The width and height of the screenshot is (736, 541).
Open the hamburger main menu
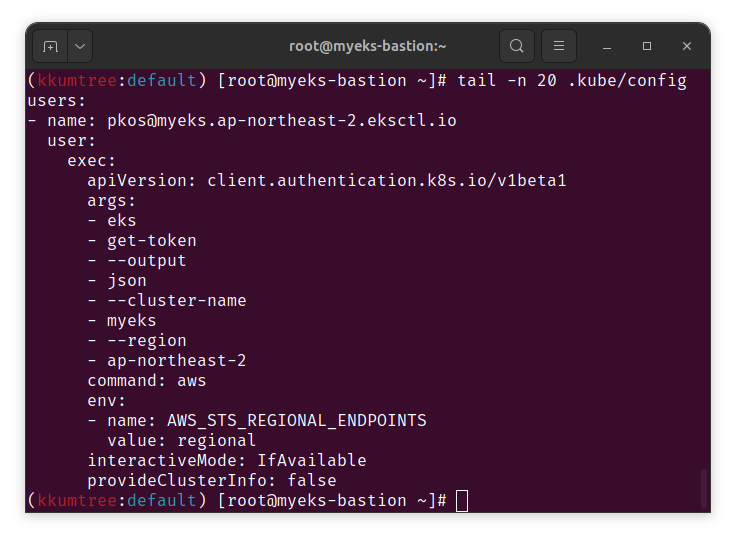[559, 46]
